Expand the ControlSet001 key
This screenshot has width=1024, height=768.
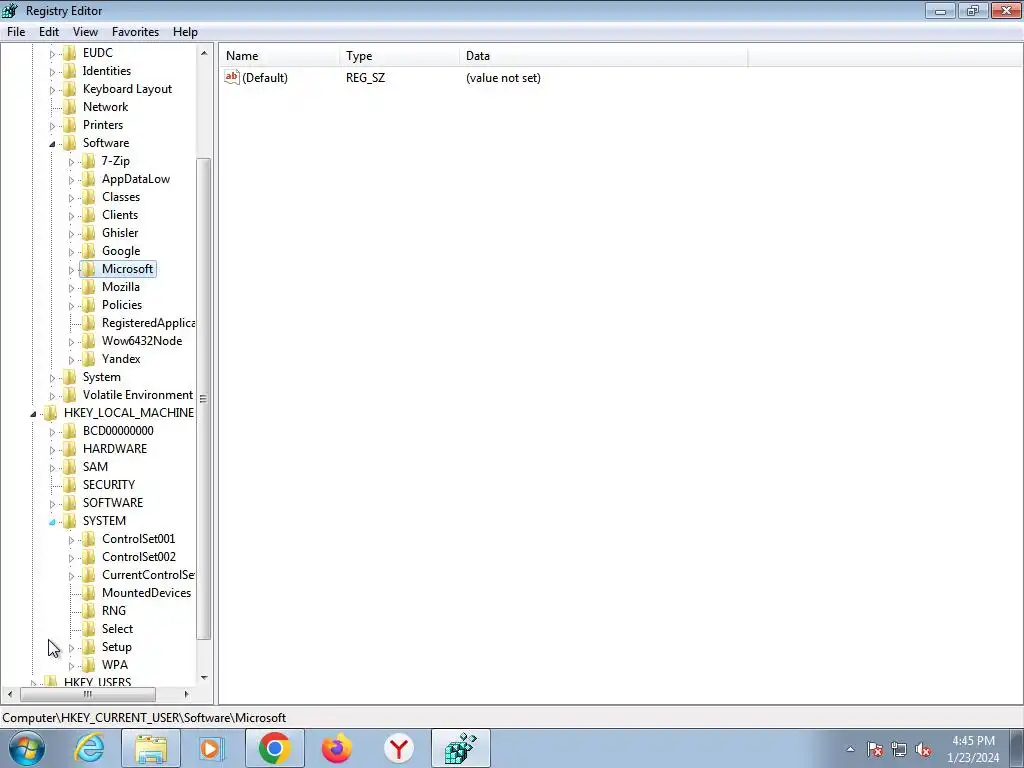click(x=71, y=539)
